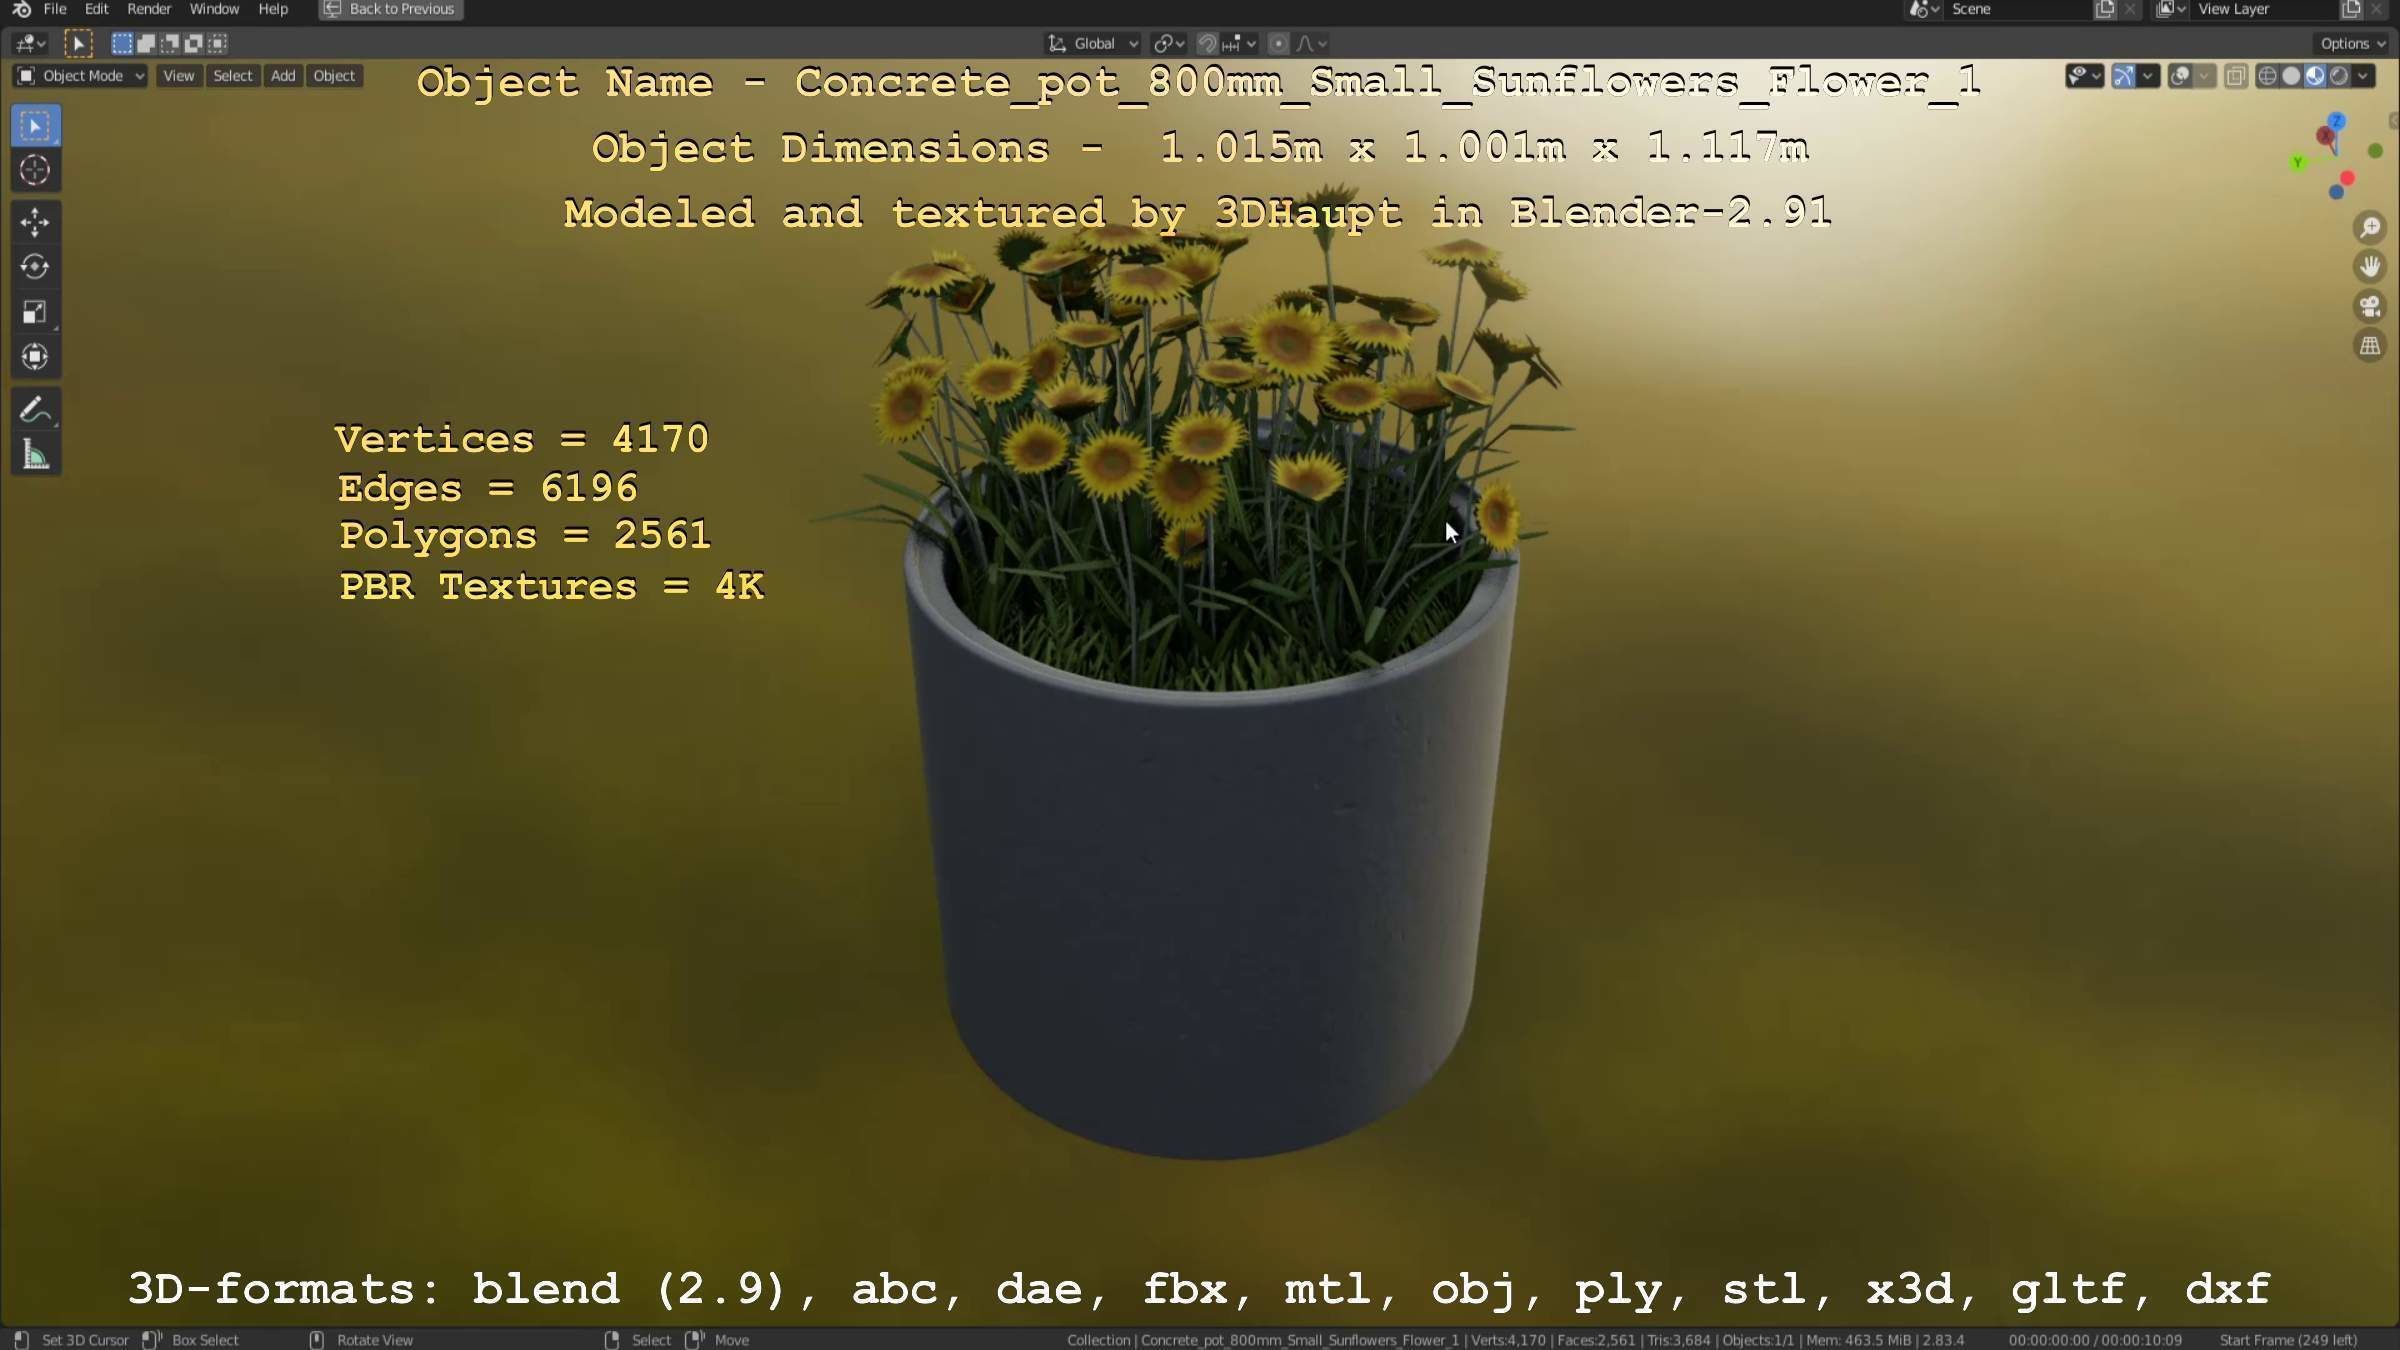Open the editor type dropdown in the header
The image size is (2400, 1350).
30,43
